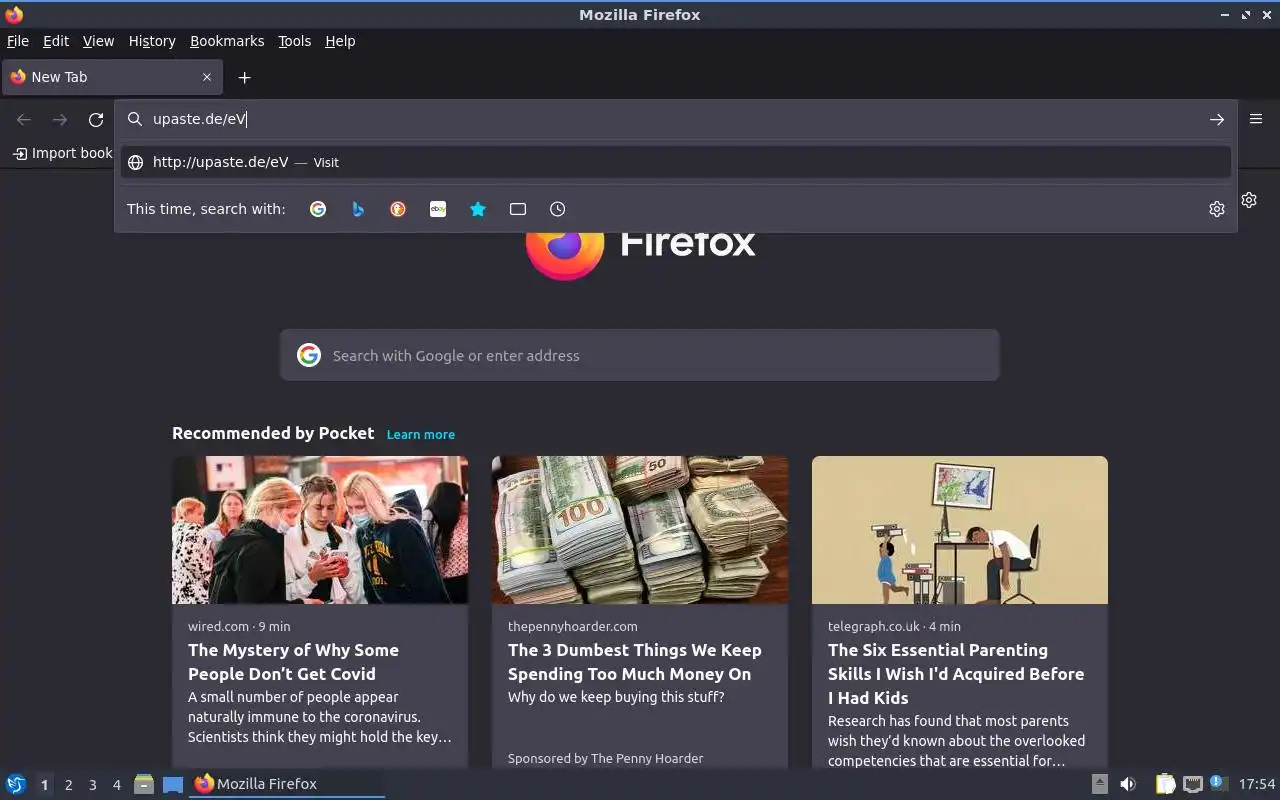This screenshot has width=1280, height=800.
Task: Search this time in Bookmarks star icon
Action: (x=478, y=209)
